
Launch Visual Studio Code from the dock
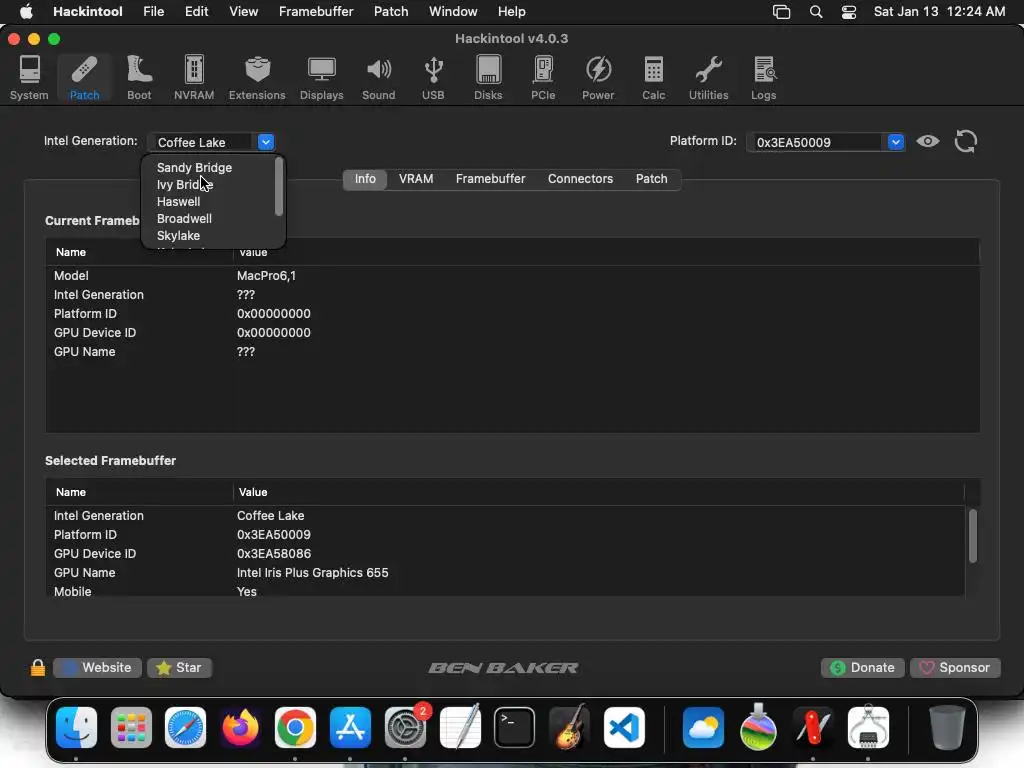click(624, 727)
